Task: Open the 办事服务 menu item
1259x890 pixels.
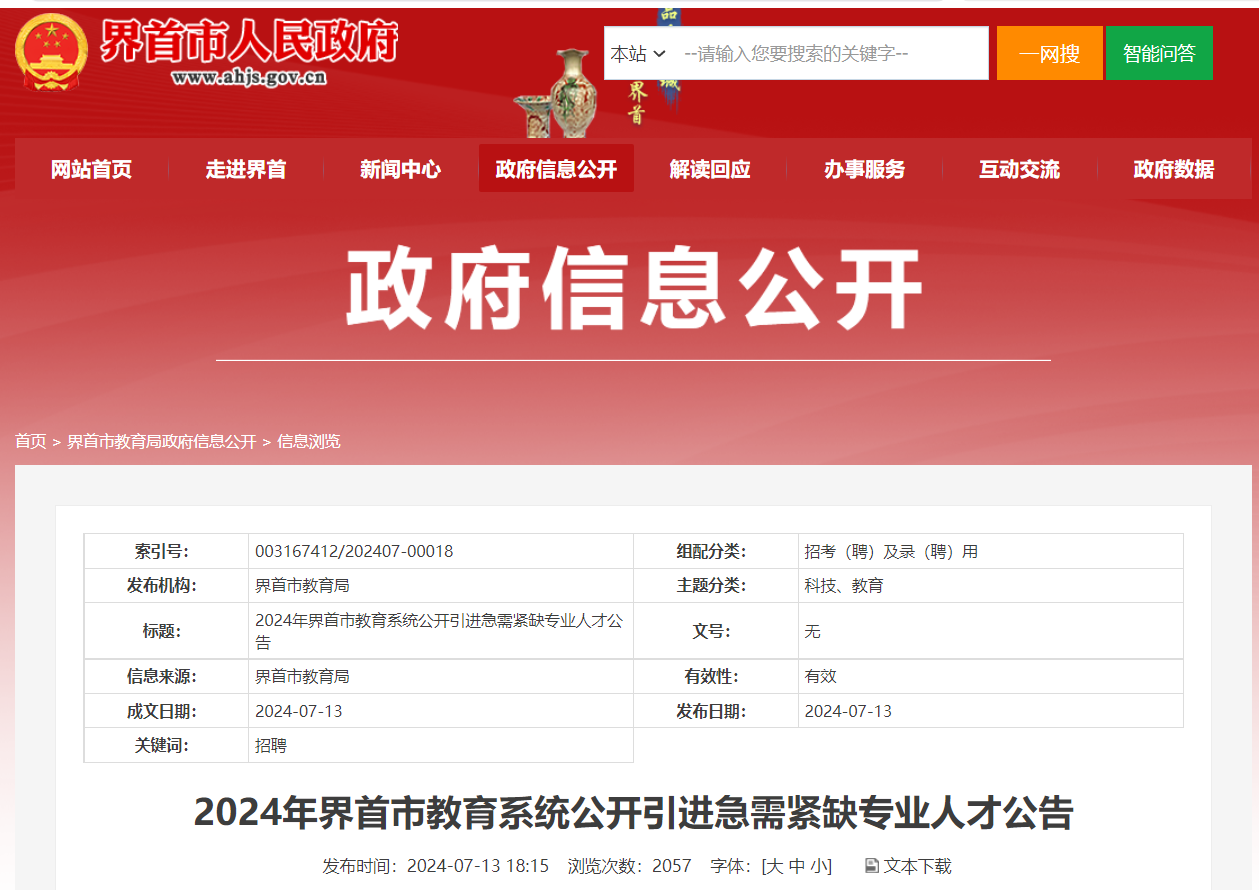Action: (x=864, y=169)
